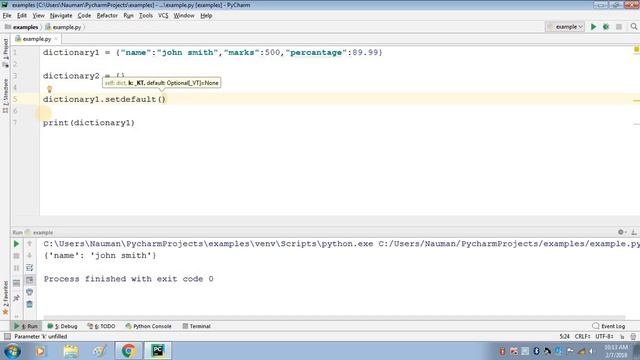Viewport: 640px width, 360px height.
Task: Click the inspector icon in the status bar
Action: point(633,336)
